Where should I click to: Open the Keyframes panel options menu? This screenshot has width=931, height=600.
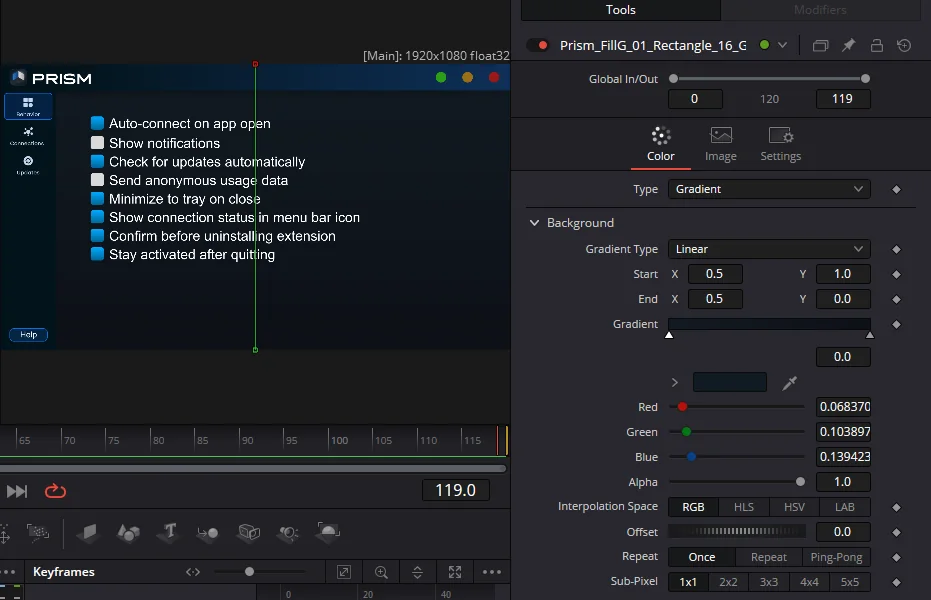click(x=492, y=572)
